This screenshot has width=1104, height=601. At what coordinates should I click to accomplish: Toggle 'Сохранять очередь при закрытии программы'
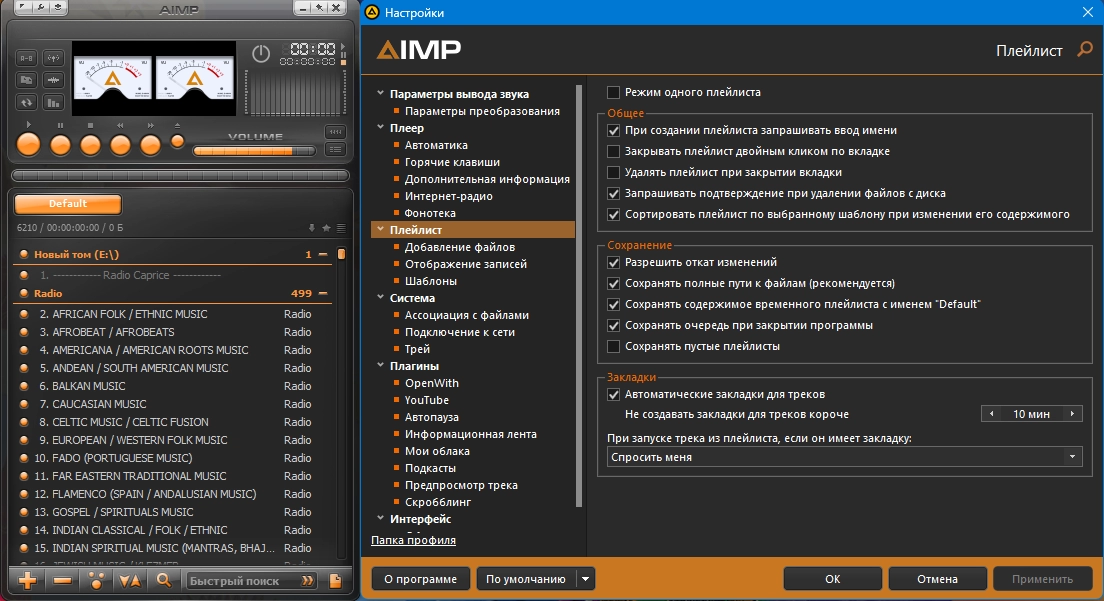[x=613, y=326]
